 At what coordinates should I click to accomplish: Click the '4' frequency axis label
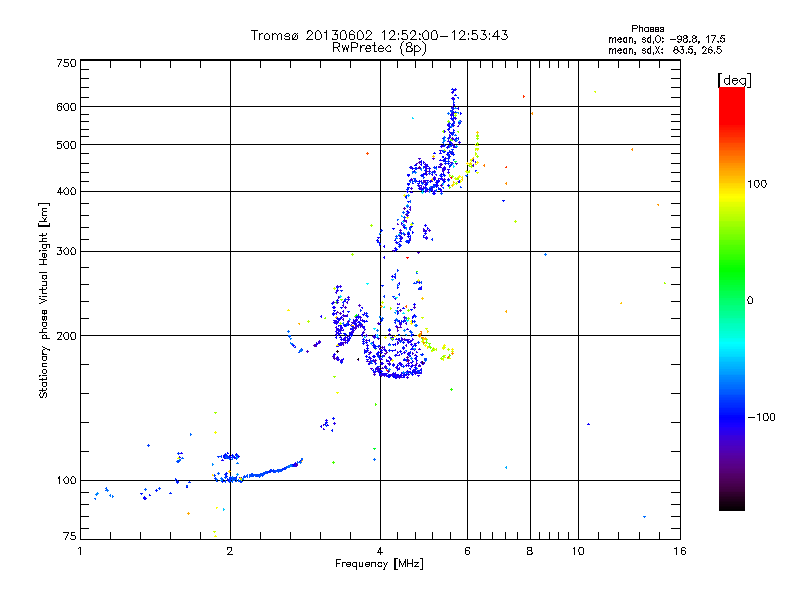click(380, 551)
